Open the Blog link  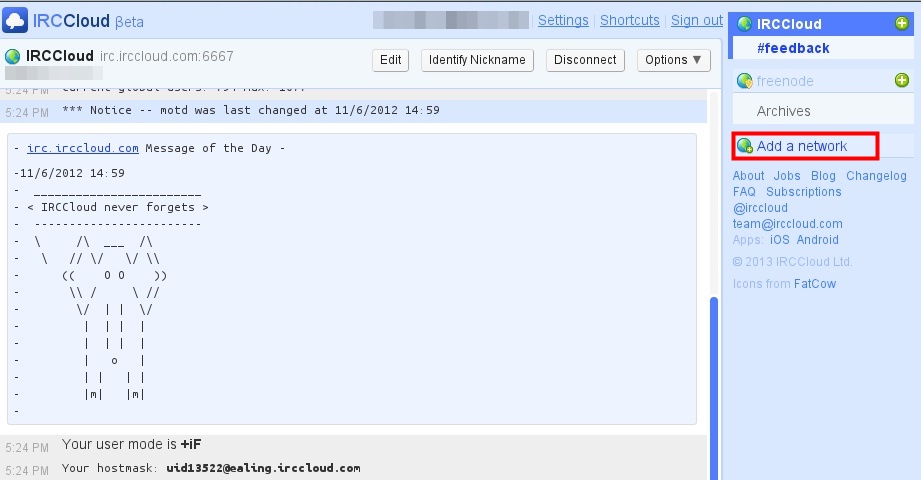point(823,176)
